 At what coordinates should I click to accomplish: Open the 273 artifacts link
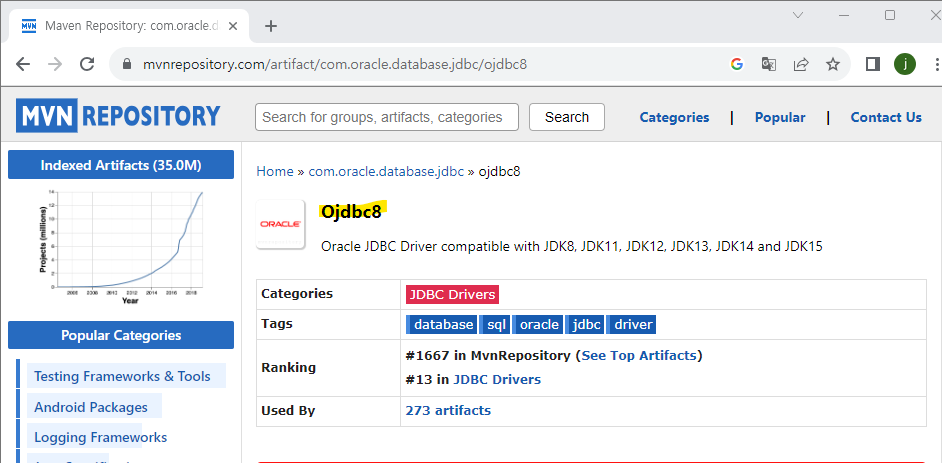tap(448, 411)
